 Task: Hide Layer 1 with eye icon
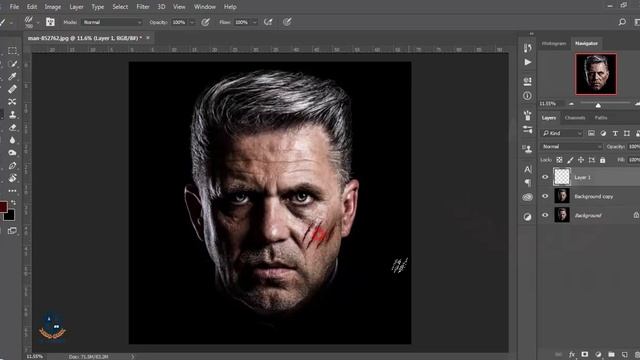[x=545, y=177]
